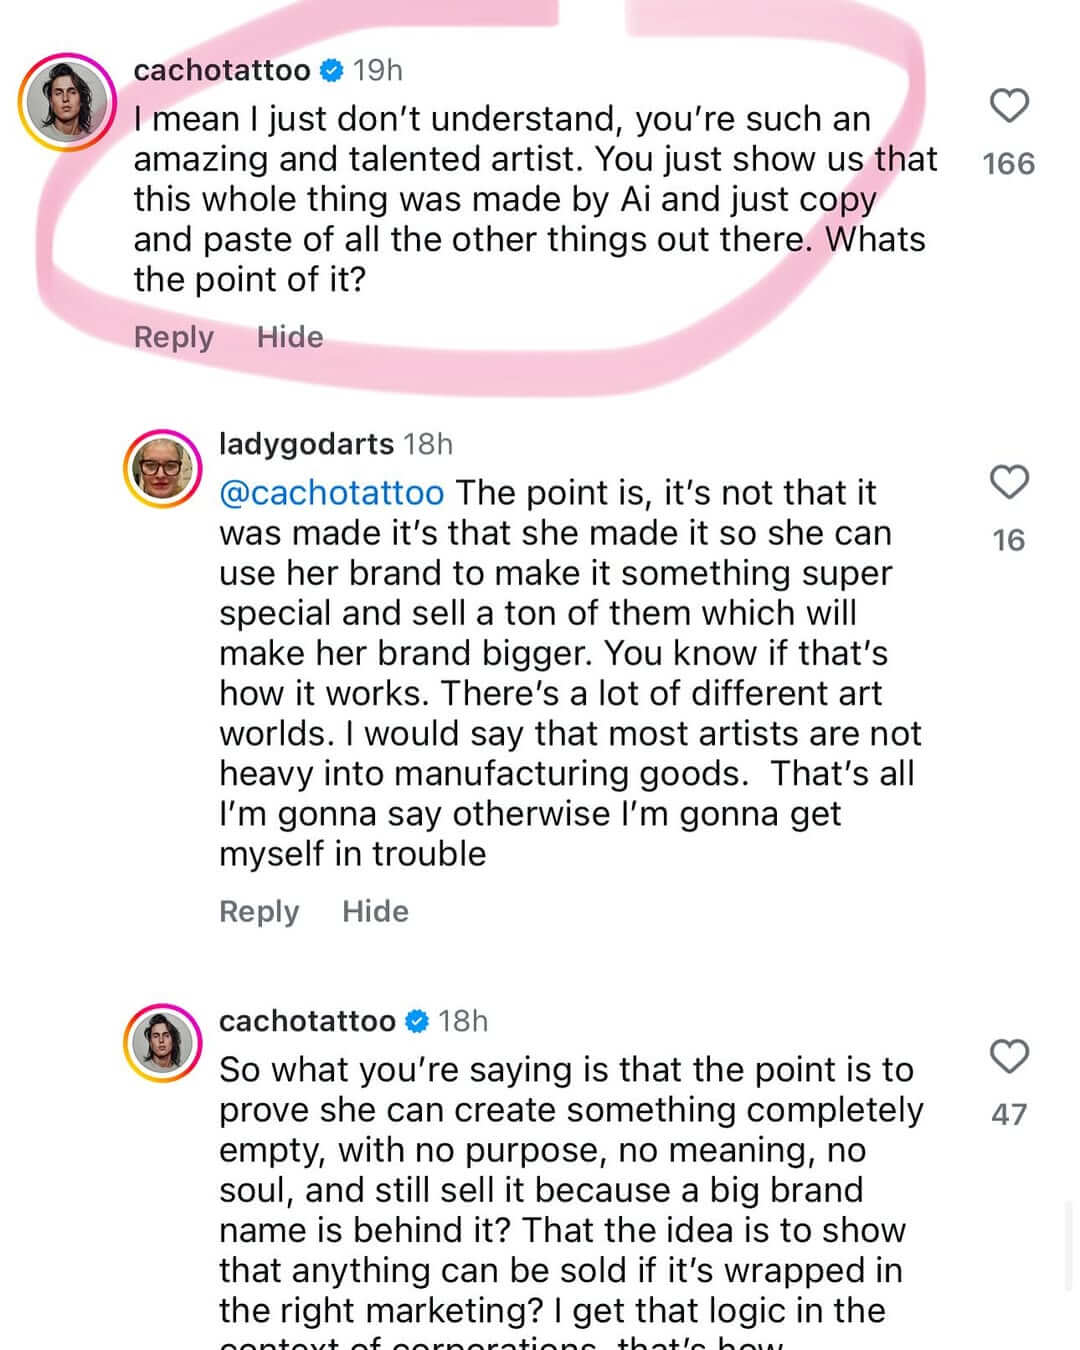View the 16 likes on ladygodarts' reply
1080x1350 pixels.
[1008, 540]
